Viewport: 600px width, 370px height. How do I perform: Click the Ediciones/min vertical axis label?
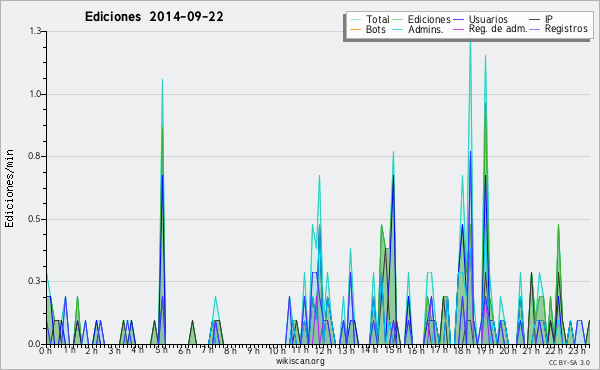[9, 188]
